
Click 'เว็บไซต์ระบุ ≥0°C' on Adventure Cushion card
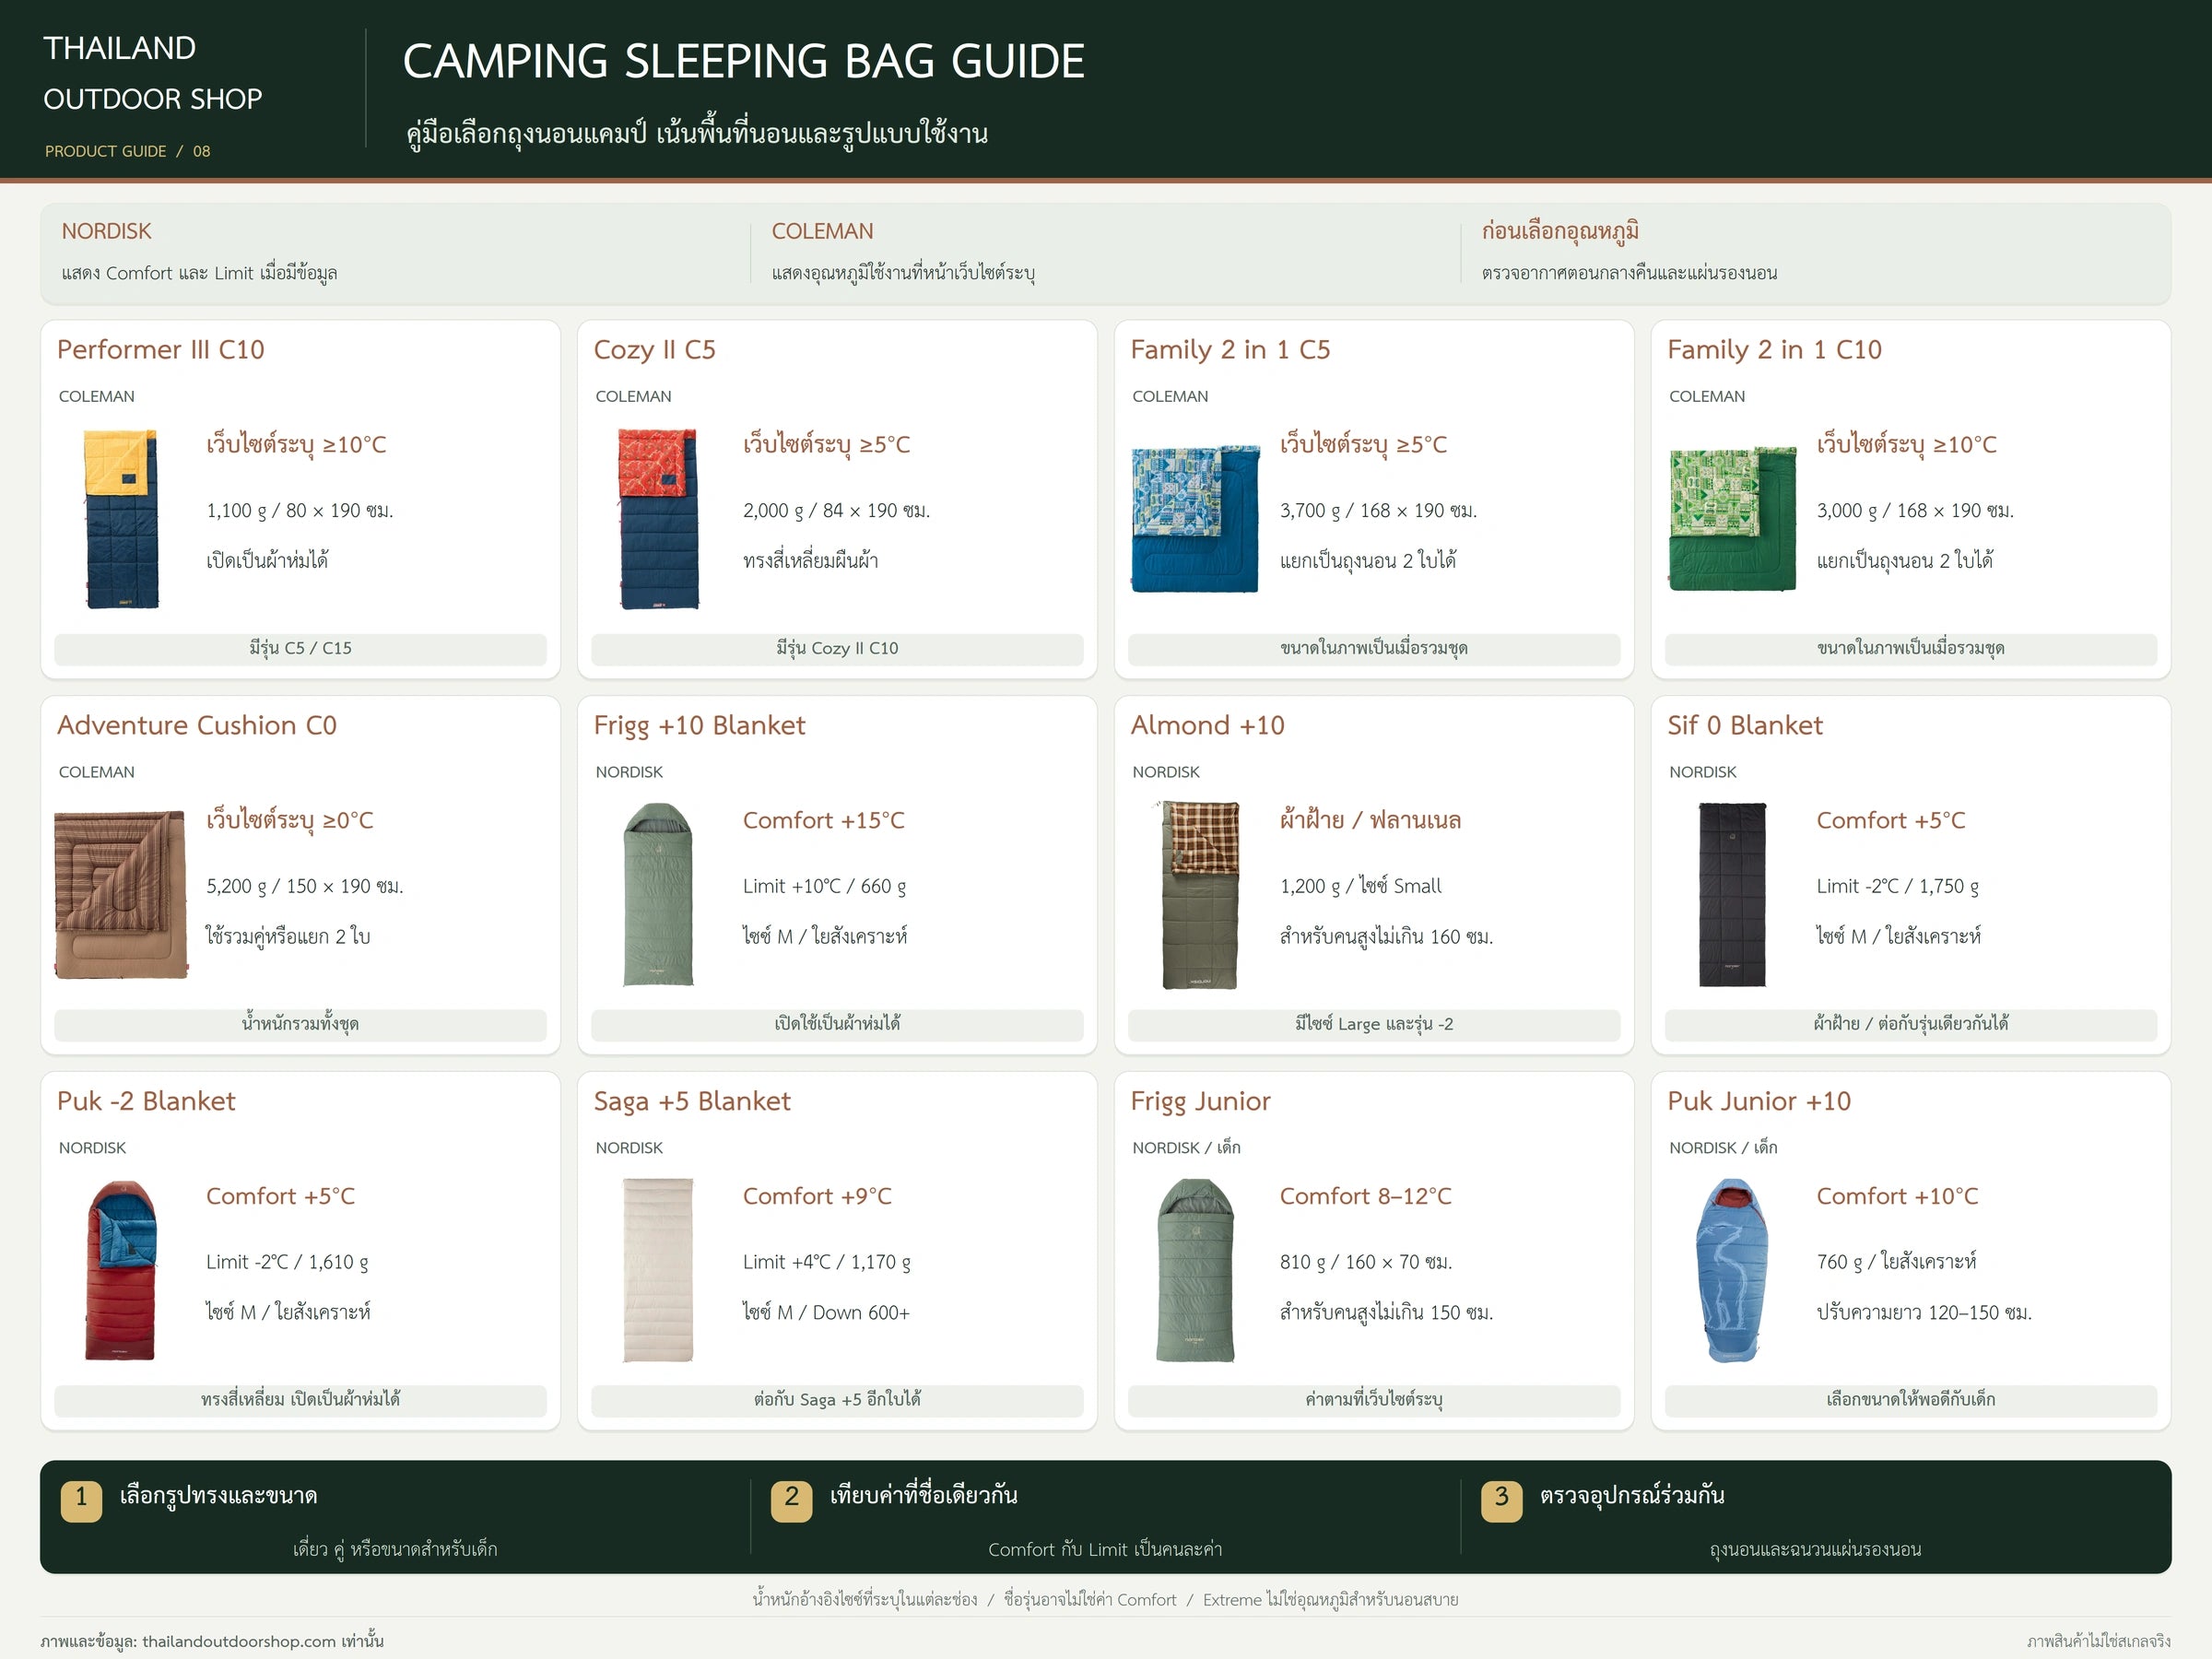289,820
